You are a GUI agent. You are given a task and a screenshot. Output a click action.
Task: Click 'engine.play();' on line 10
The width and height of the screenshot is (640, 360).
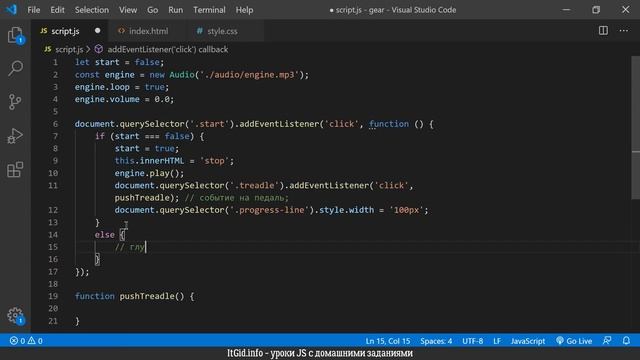click(149, 173)
